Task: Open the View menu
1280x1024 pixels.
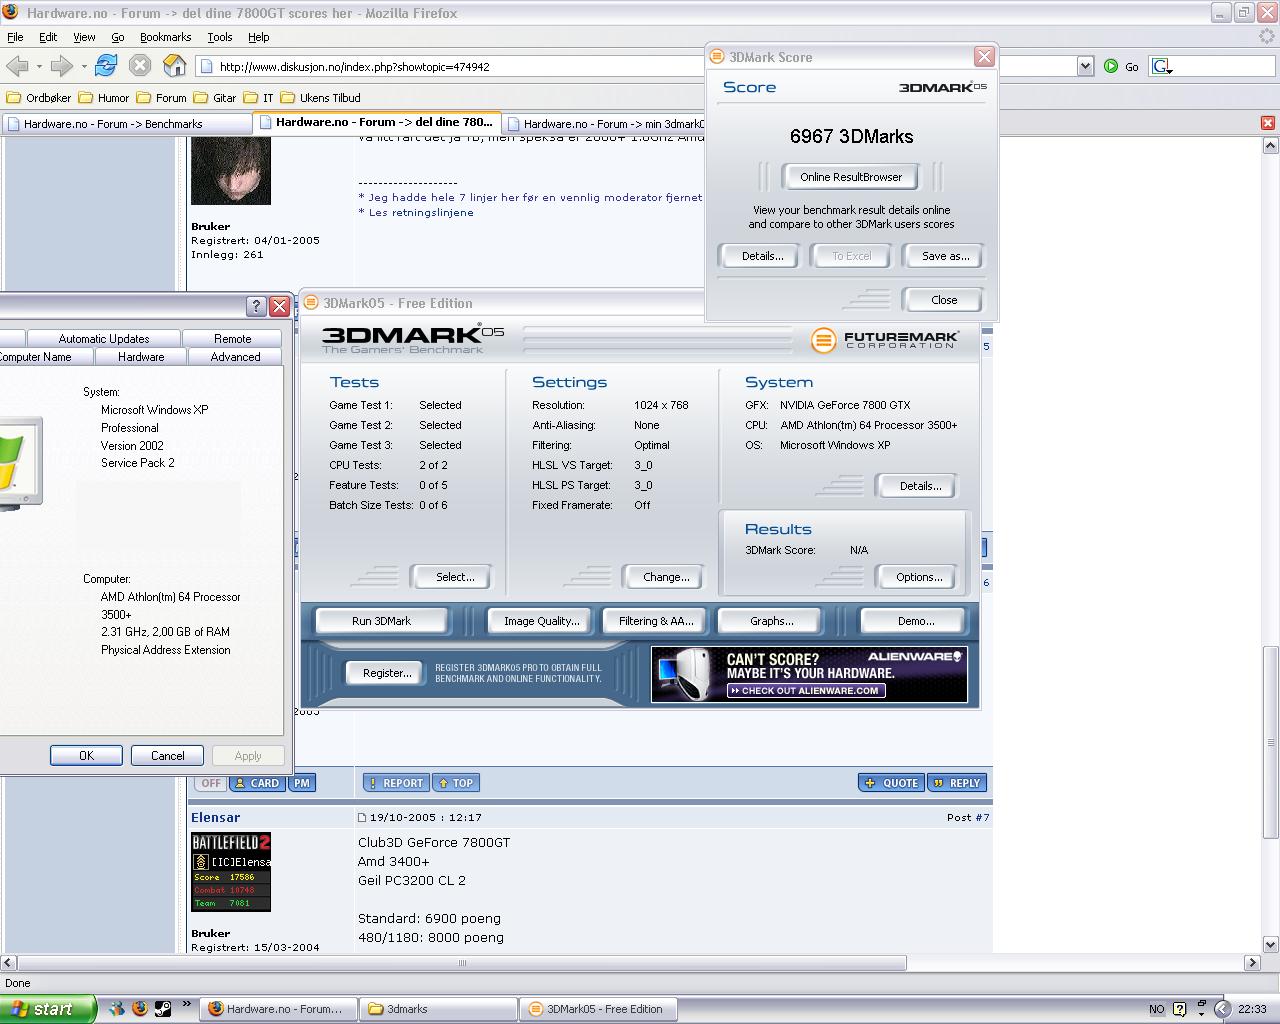Action: tap(84, 37)
